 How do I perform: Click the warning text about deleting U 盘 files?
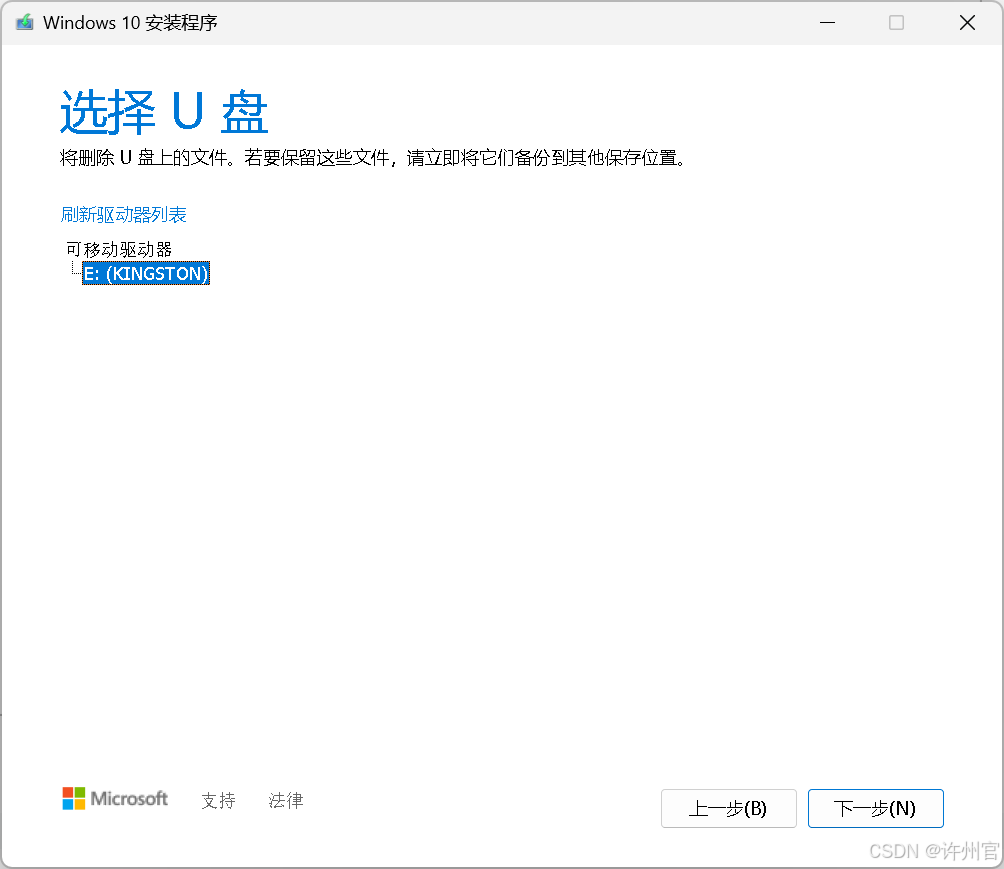click(373, 158)
